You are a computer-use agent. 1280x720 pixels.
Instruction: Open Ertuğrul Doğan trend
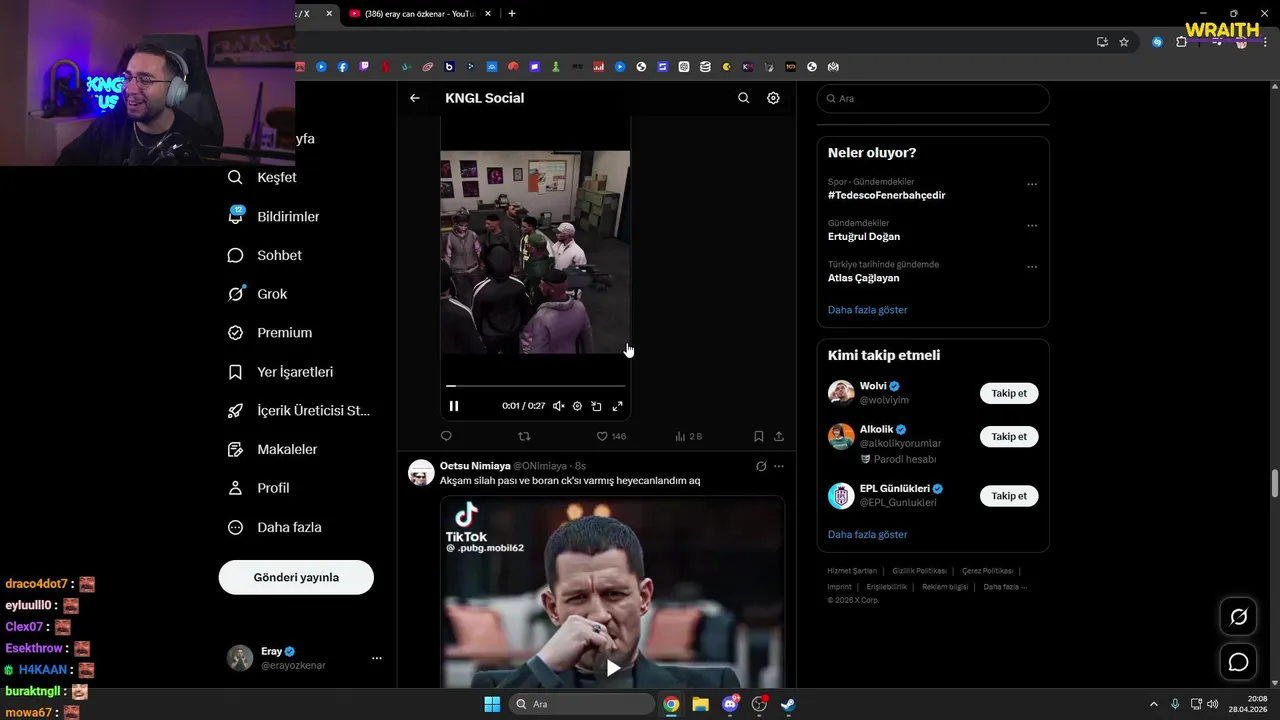click(864, 237)
